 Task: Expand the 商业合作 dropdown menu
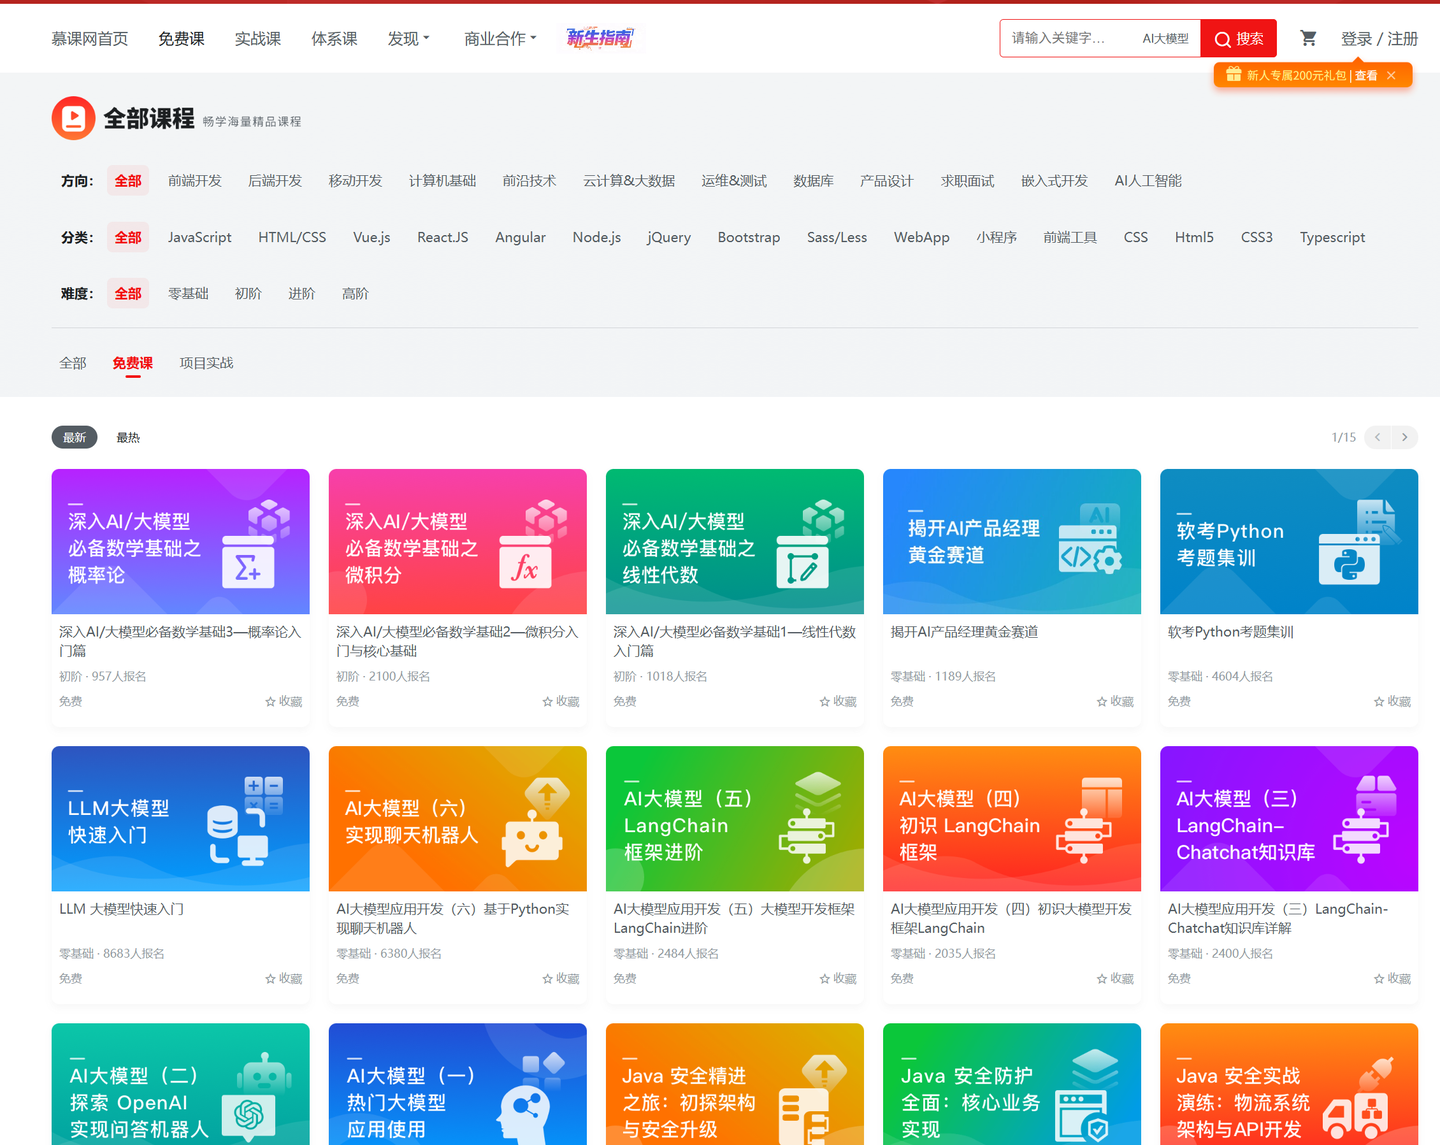[500, 38]
